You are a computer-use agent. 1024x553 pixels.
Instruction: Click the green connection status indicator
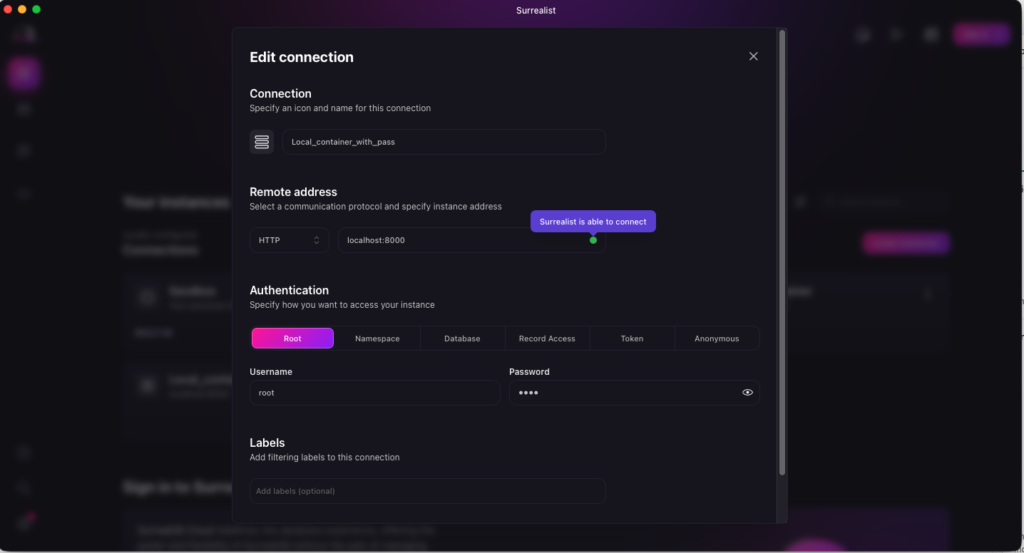pyautogui.click(x=593, y=240)
